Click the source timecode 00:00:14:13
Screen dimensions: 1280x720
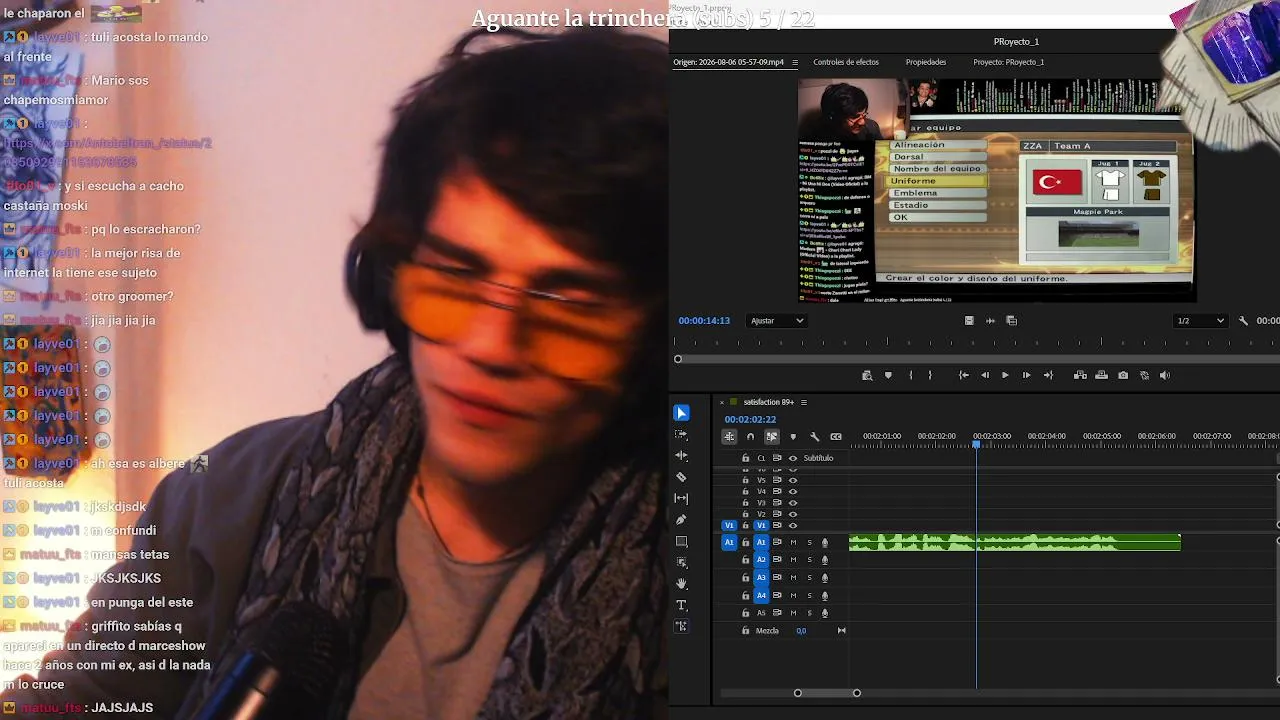tap(704, 321)
